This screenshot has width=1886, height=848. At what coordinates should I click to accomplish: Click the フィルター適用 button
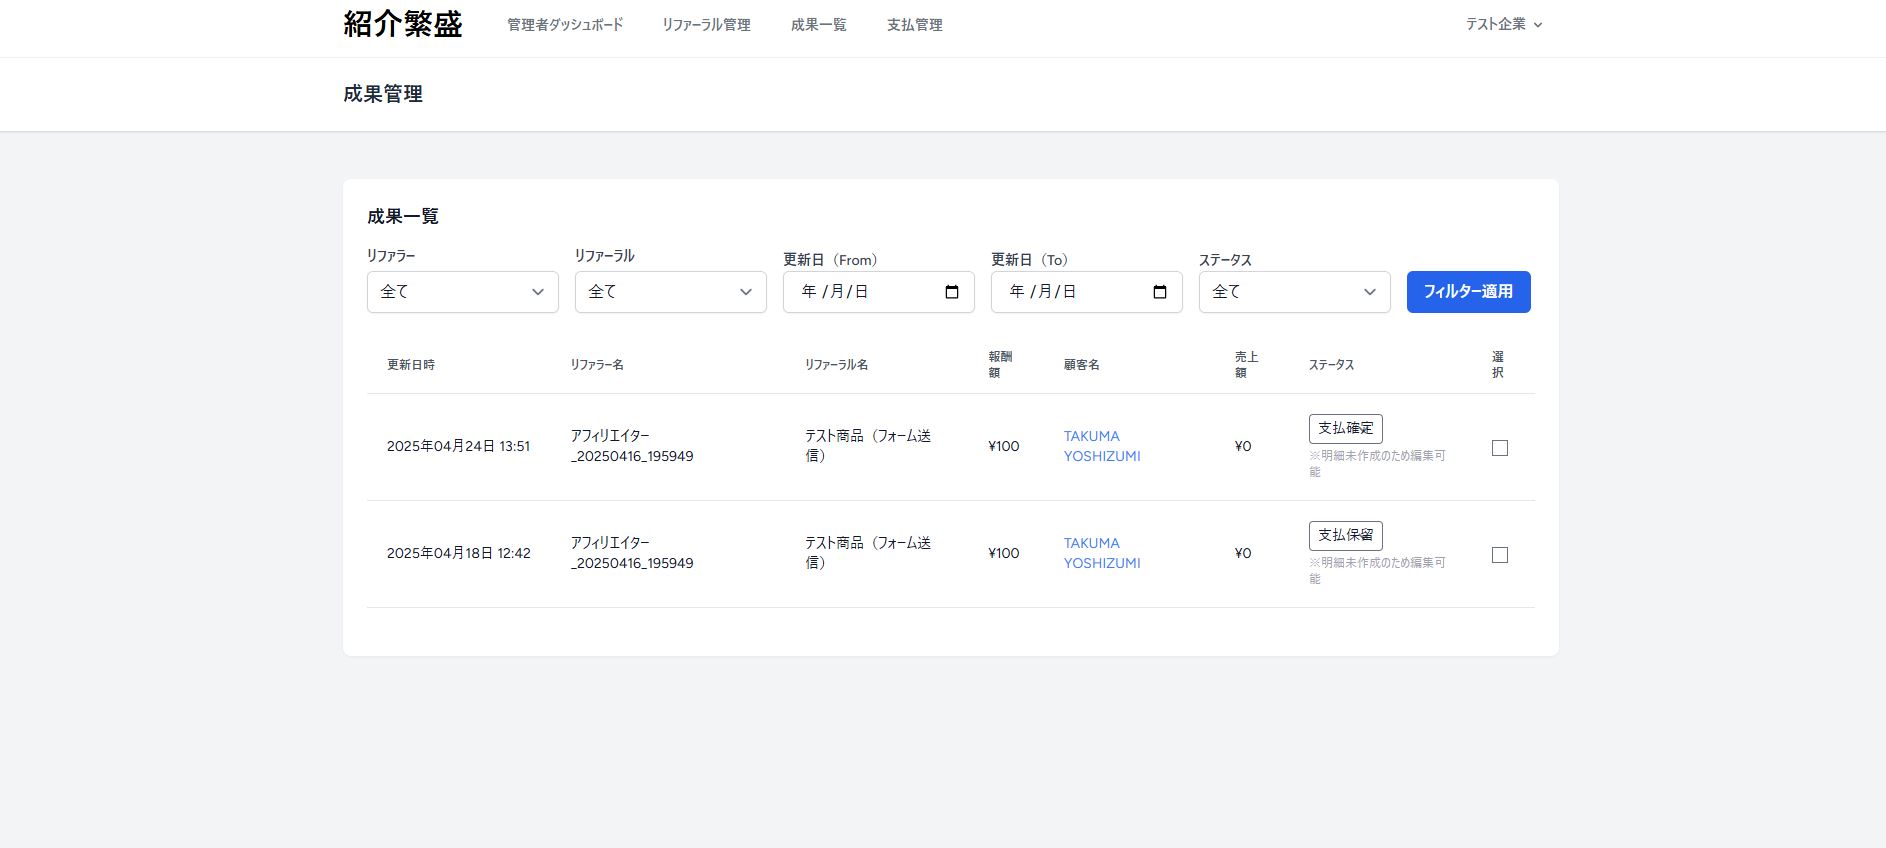click(1469, 292)
